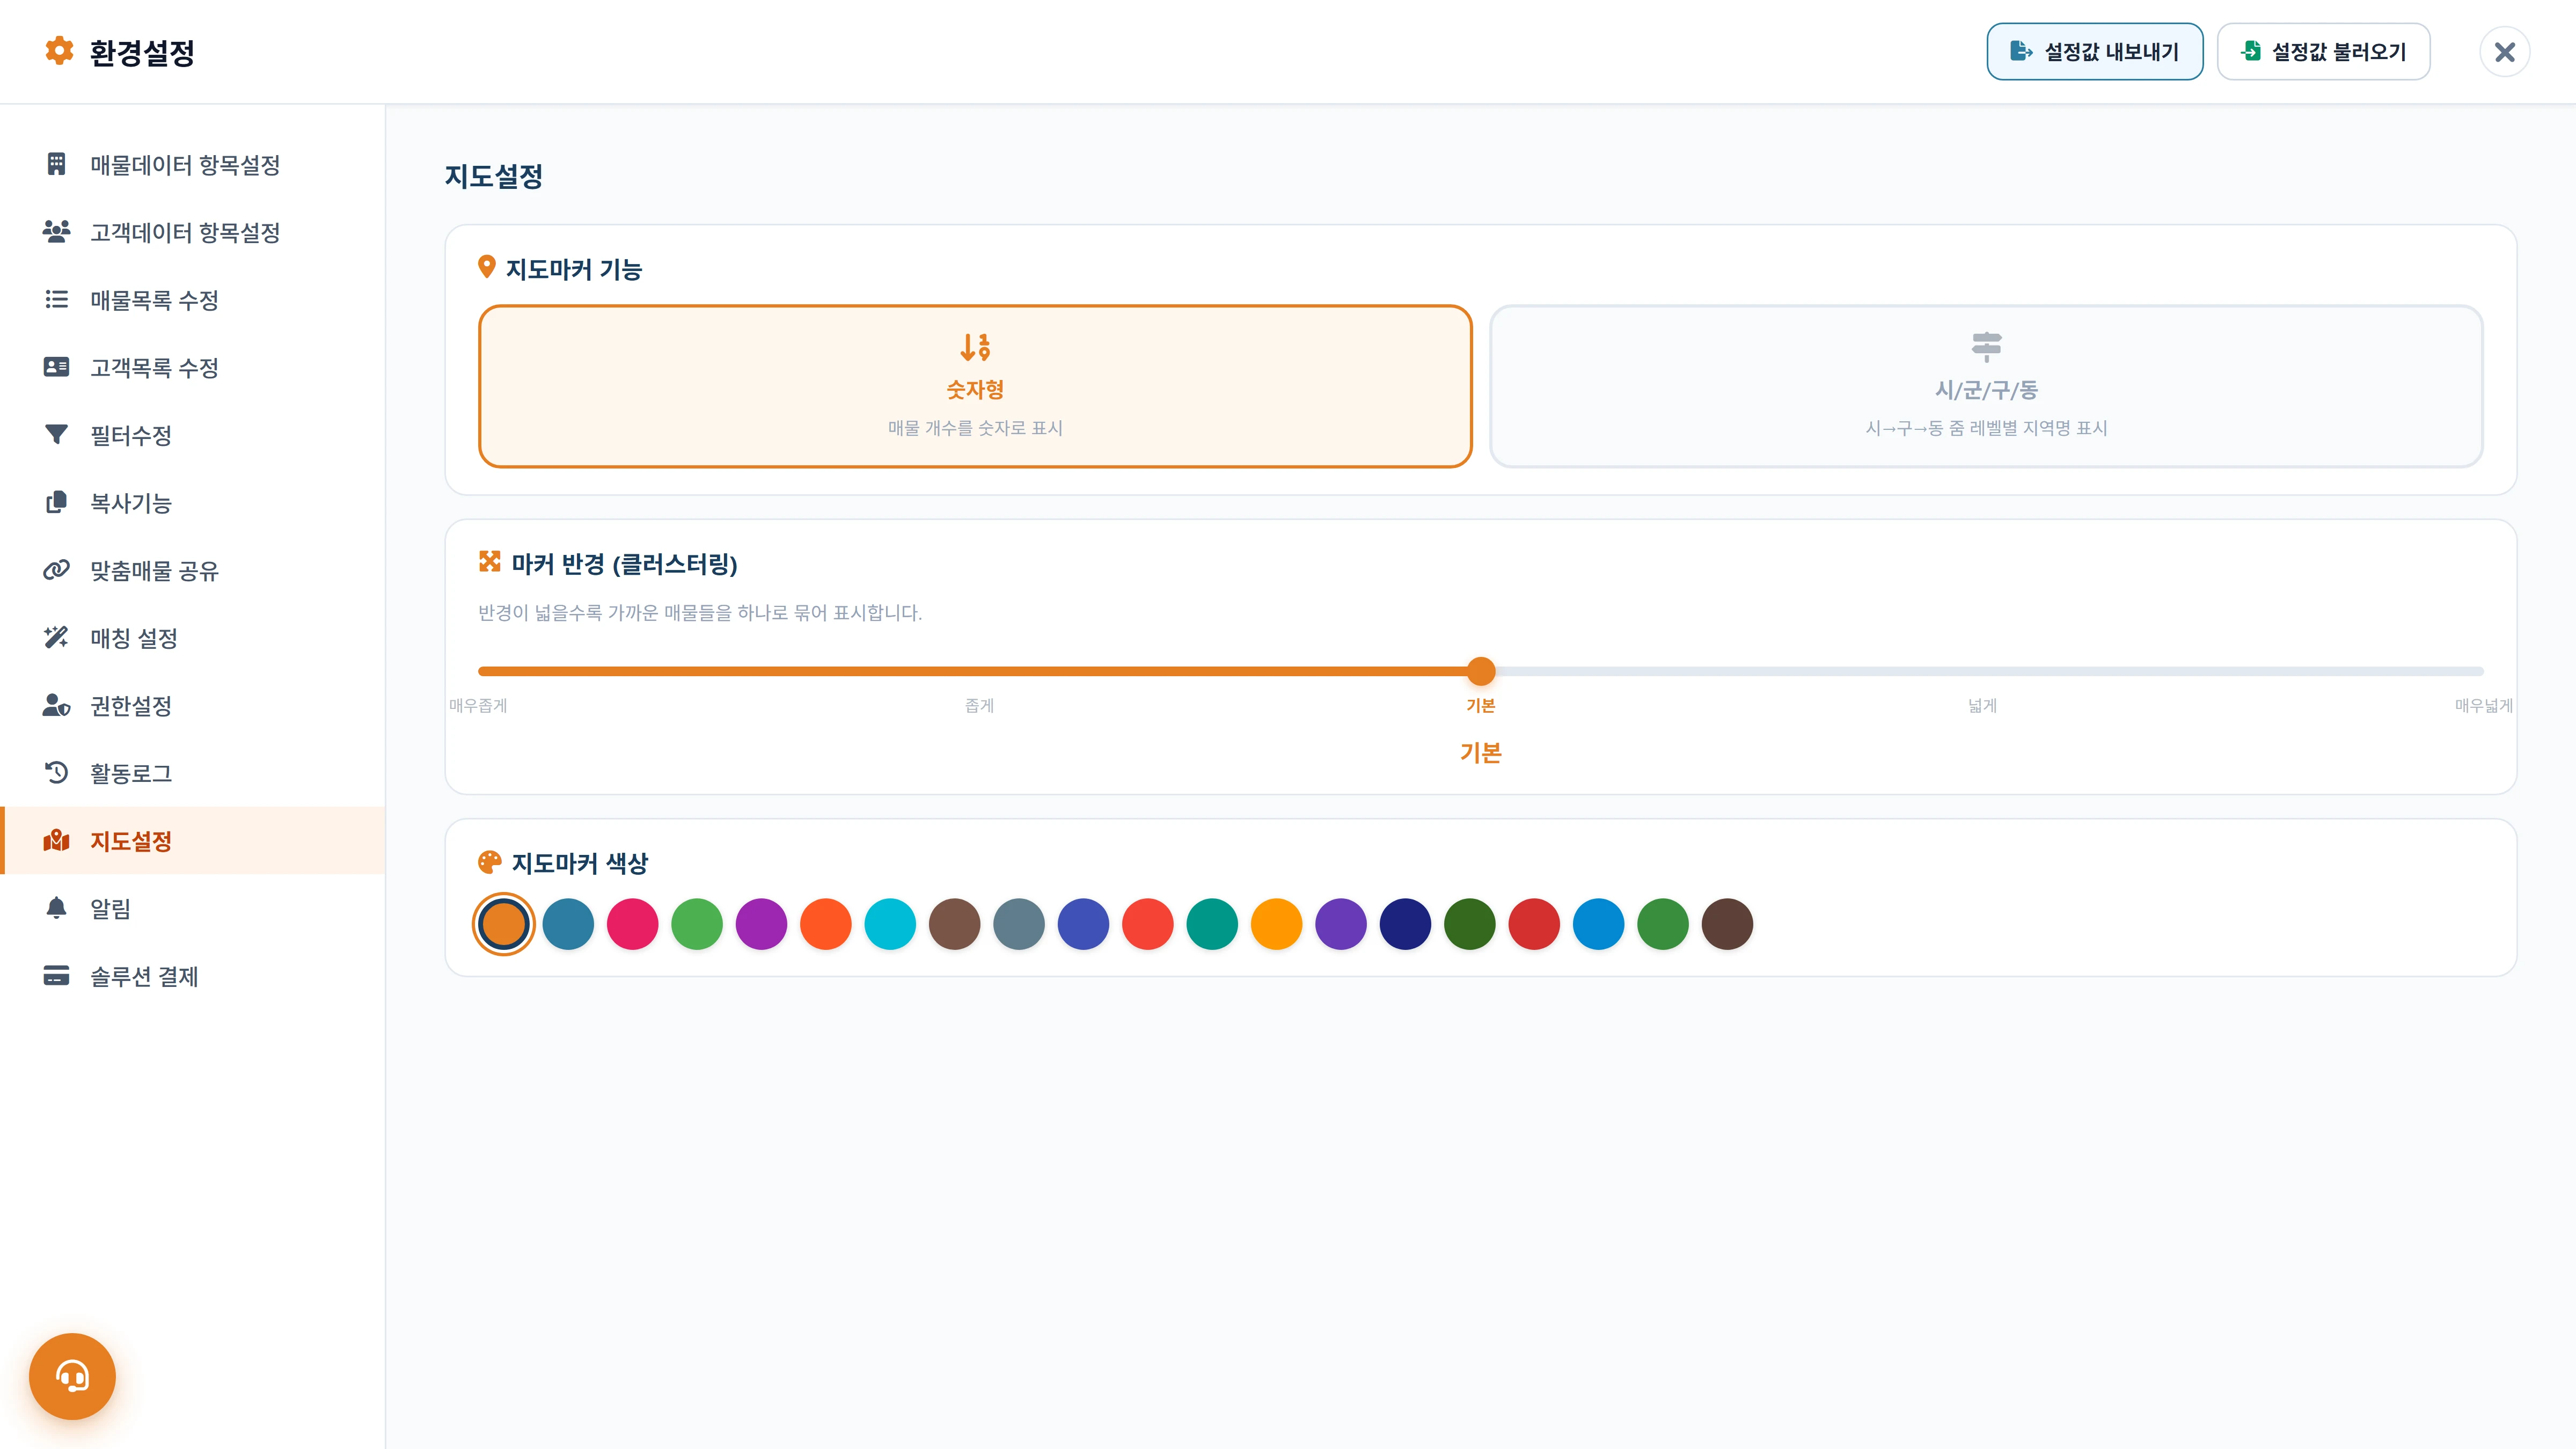Click the people icon beside 고객데이터 항목설정
Viewport: 2576px width, 1449px height.
[x=56, y=232]
